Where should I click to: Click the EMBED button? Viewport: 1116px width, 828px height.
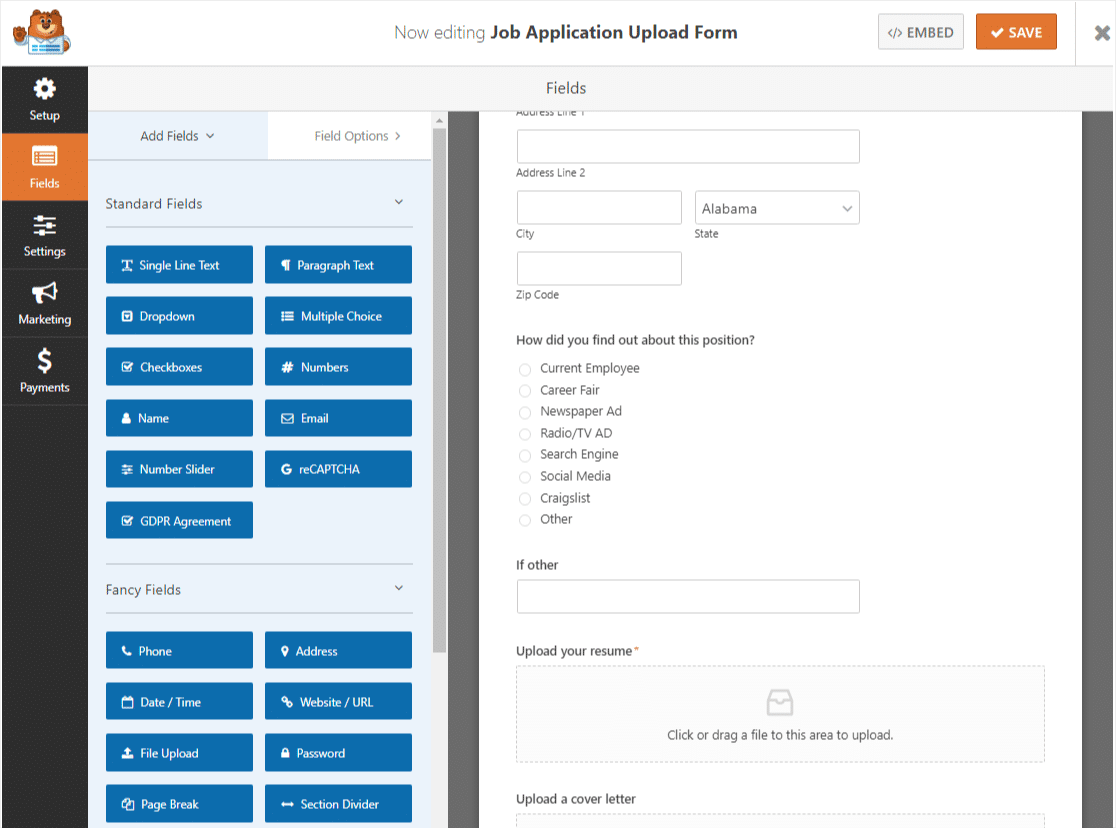click(x=920, y=32)
